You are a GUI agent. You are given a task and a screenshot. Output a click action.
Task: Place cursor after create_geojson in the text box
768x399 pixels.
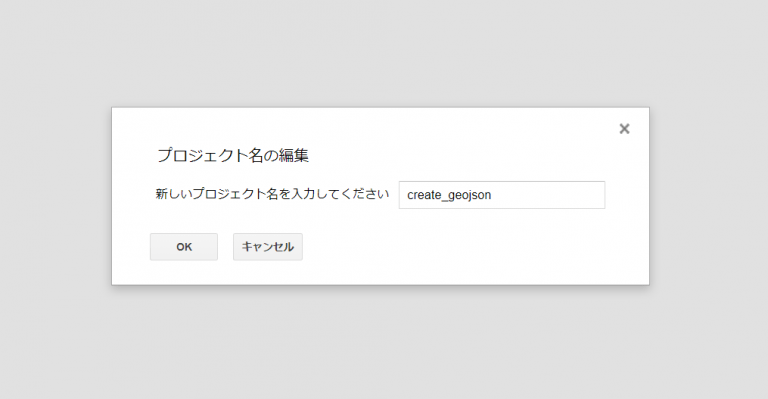tap(493, 195)
